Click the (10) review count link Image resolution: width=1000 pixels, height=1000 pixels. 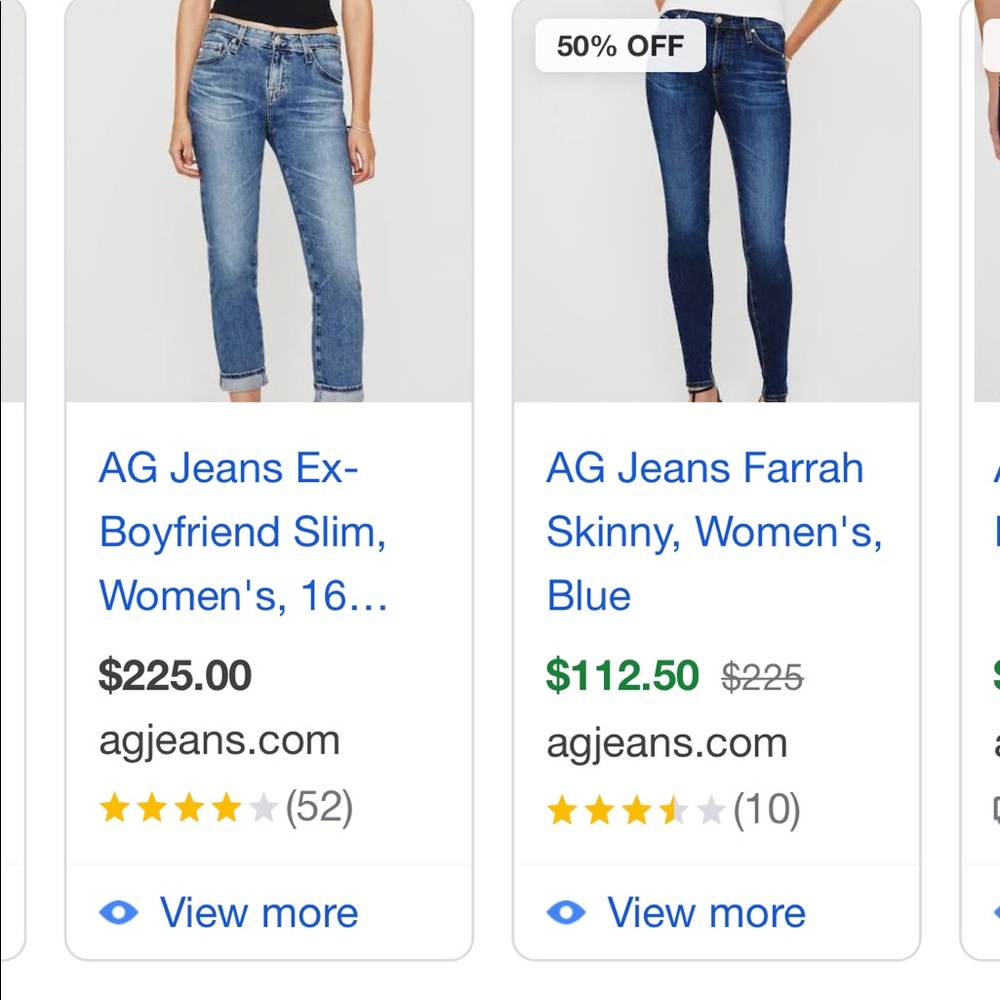tap(769, 810)
